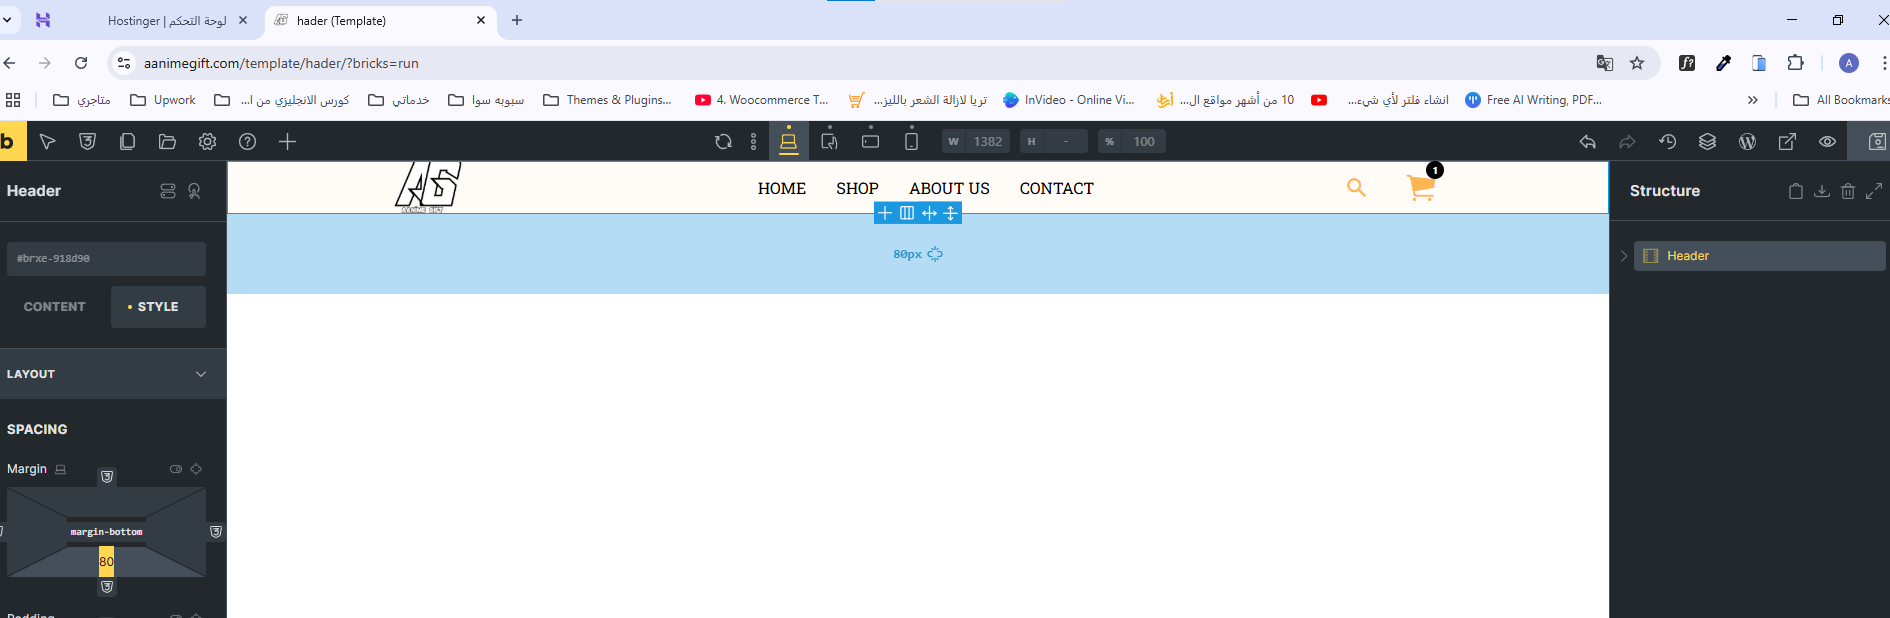This screenshot has width=1890, height=618.
Task: Open the Pages icon in toolbar
Action: pyautogui.click(x=127, y=142)
